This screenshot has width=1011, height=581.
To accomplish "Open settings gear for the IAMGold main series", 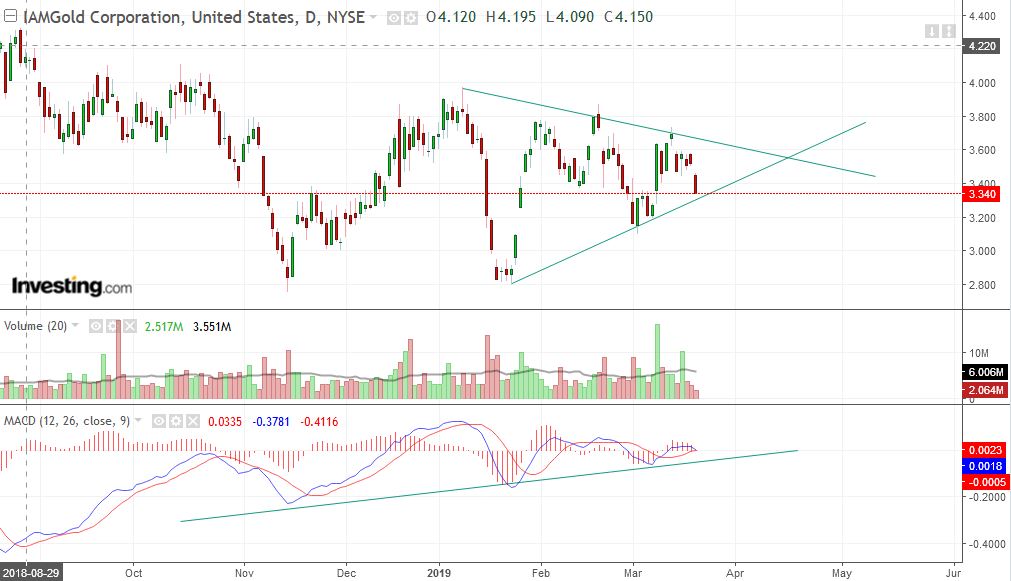I will pyautogui.click(x=410, y=18).
